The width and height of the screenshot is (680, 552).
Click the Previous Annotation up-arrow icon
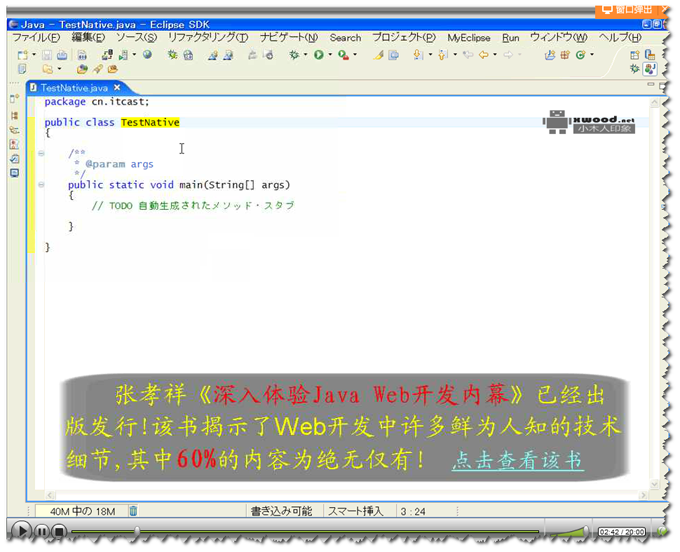click(x=443, y=55)
